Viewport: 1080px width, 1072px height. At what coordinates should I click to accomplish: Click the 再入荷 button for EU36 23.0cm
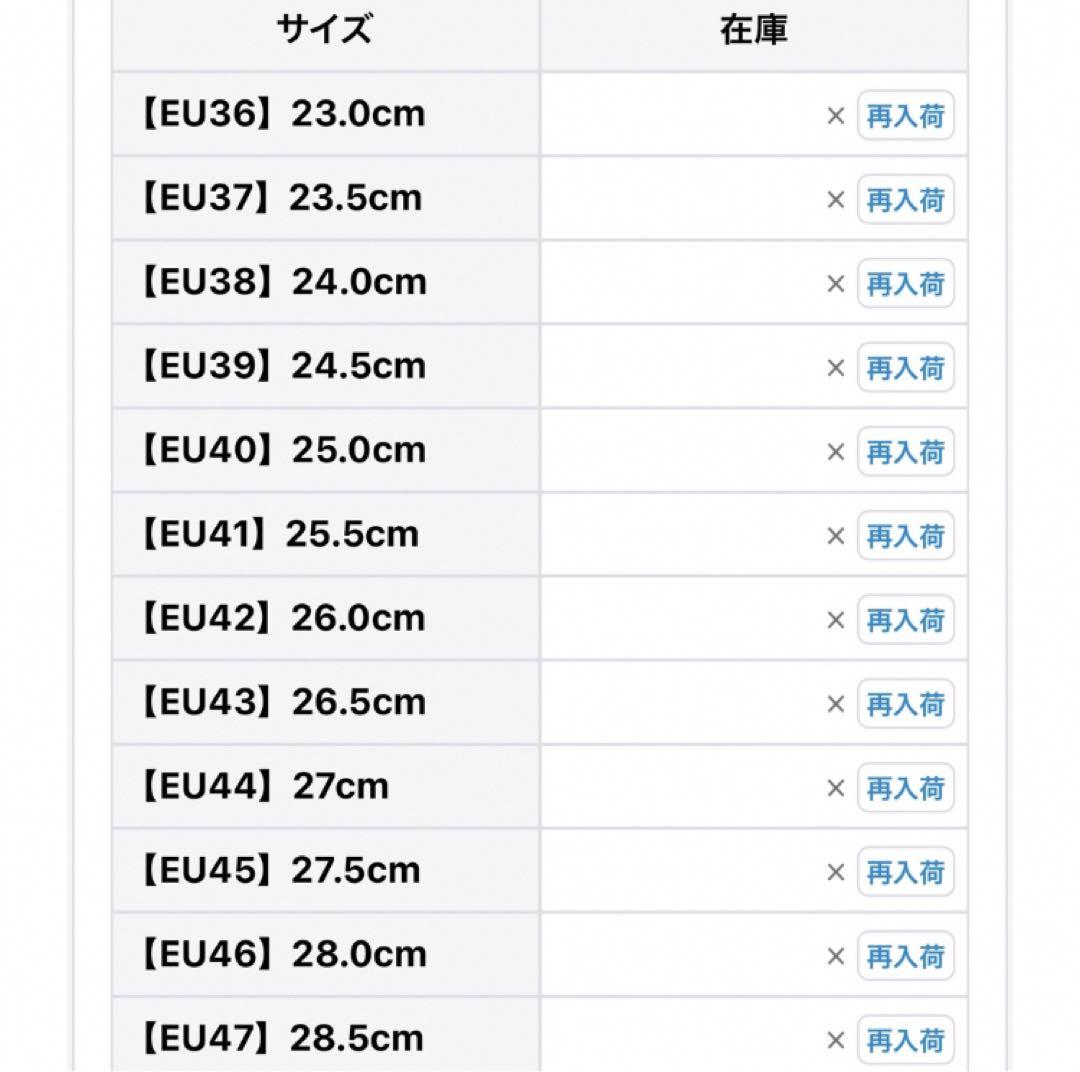tap(905, 115)
